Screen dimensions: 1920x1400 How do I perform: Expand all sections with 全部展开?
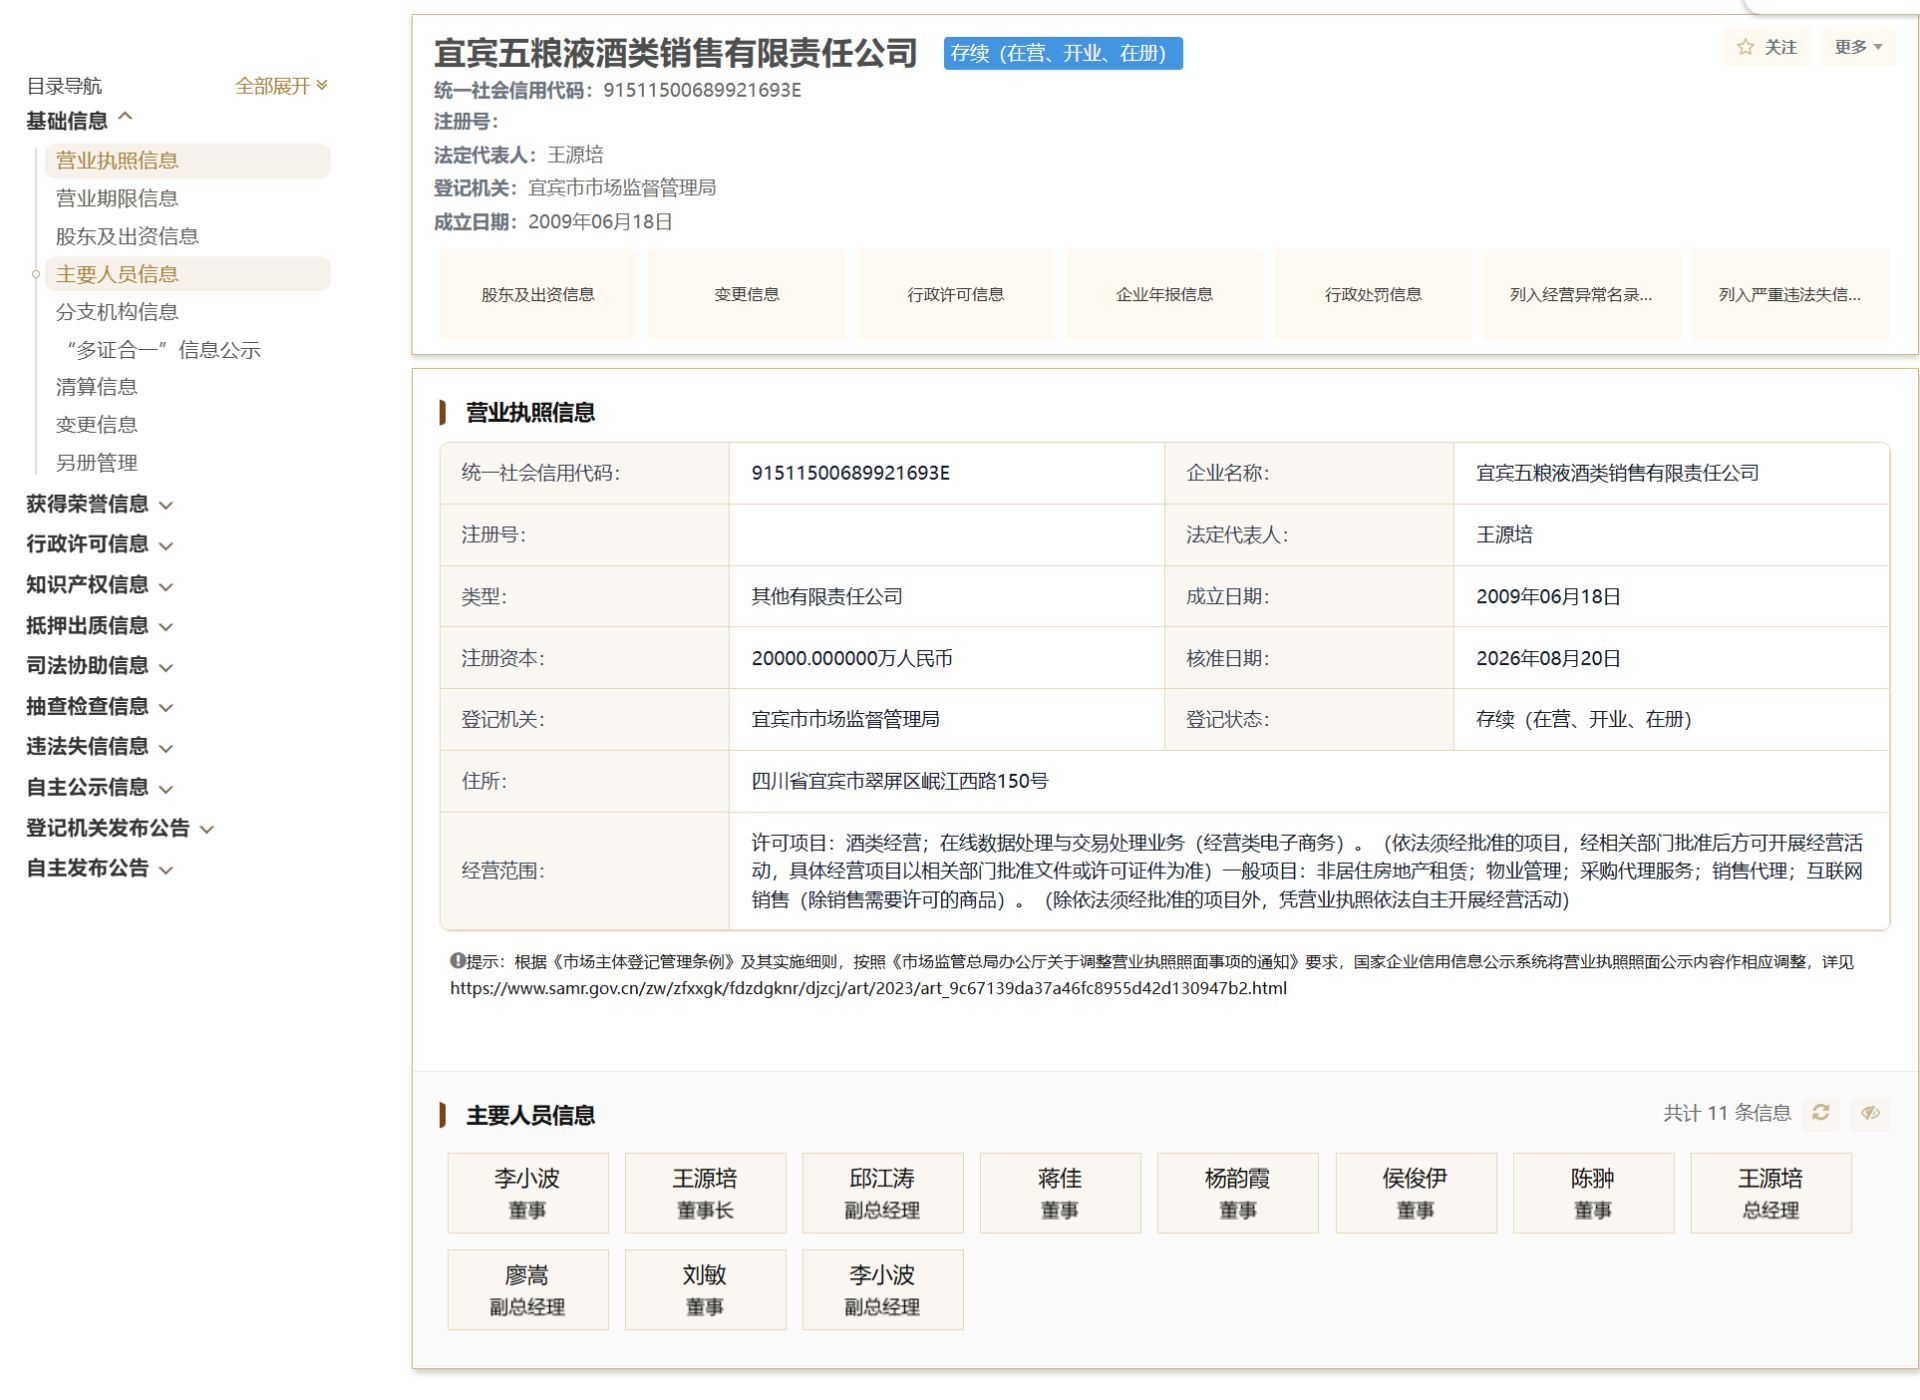(281, 86)
